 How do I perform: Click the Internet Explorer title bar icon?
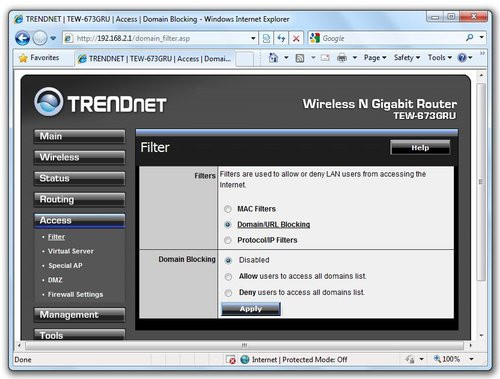pos(19,19)
